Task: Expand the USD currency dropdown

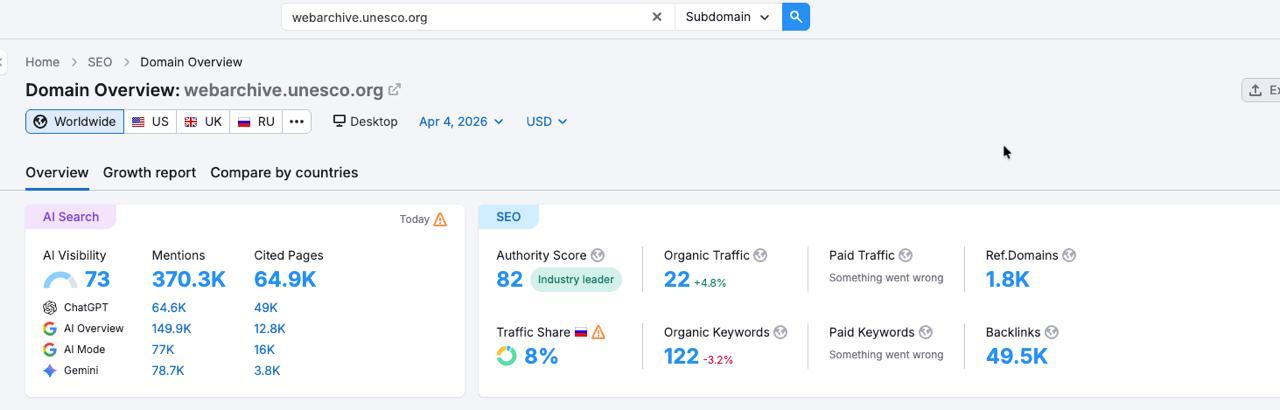Action: tap(546, 122)
